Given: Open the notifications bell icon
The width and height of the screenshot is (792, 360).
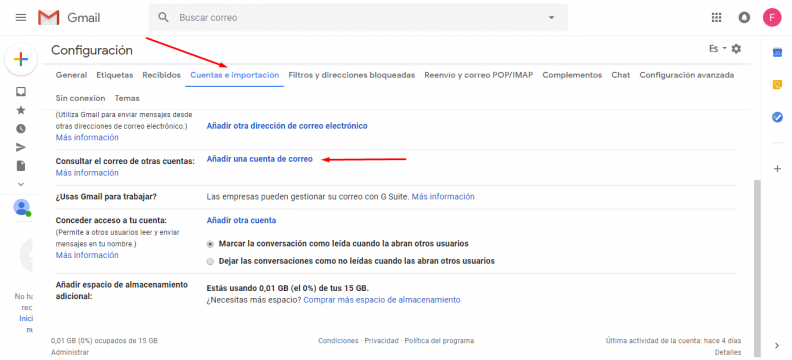Looking at the screenshot, I should (744, 18).
